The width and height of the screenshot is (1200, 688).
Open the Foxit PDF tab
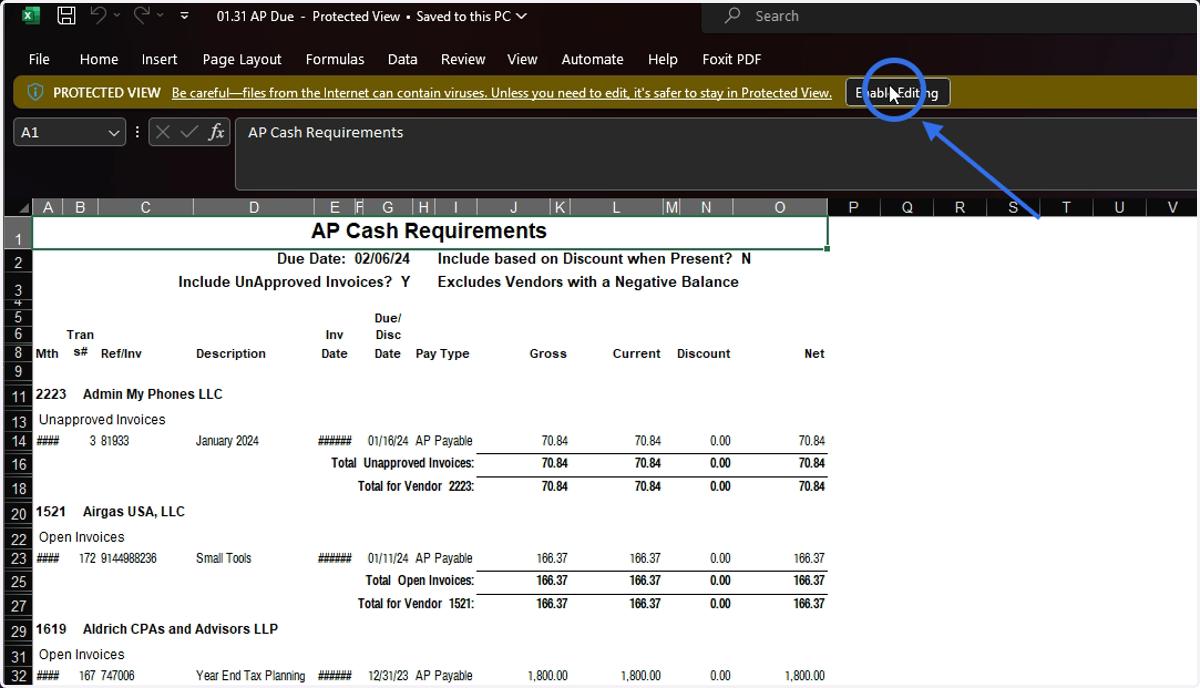coord(732,59)
